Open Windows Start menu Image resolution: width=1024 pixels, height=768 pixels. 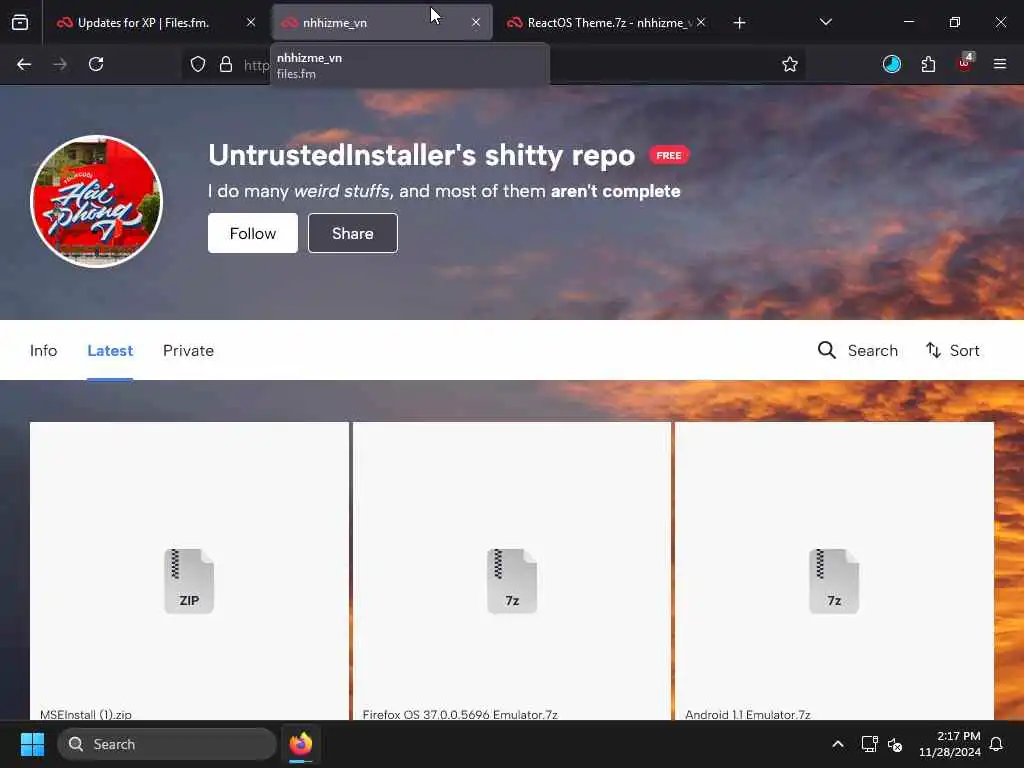click(x=32, y=744)
